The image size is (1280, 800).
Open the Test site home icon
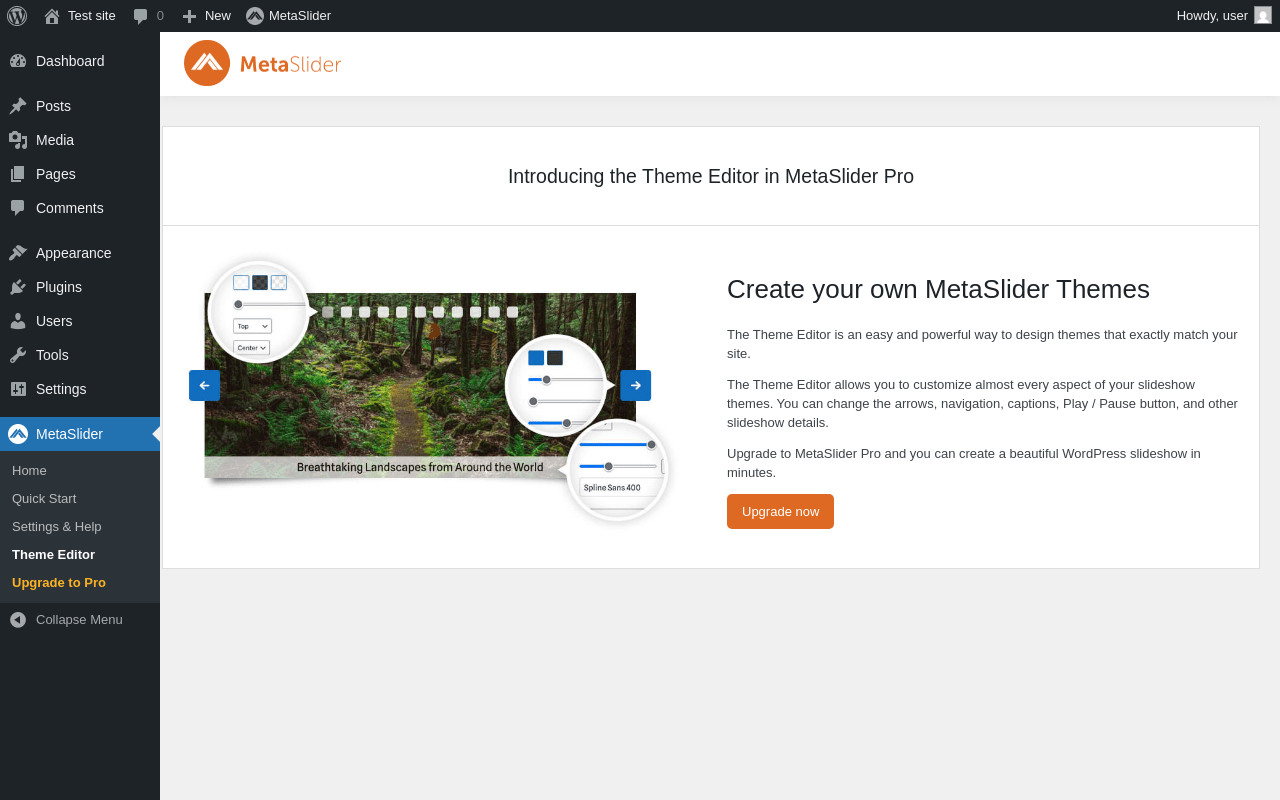(52, 16)
